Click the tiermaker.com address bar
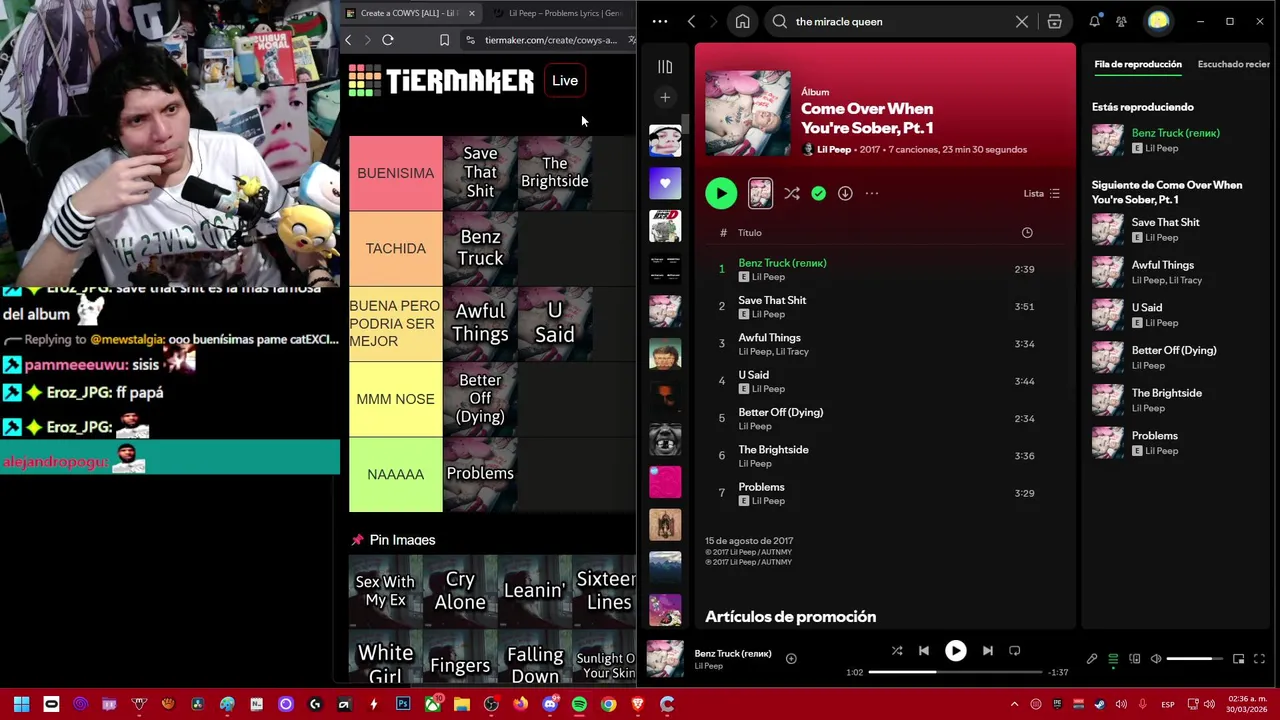Image resolution: width=1280 pixels, height=720 pixels. 550,40
